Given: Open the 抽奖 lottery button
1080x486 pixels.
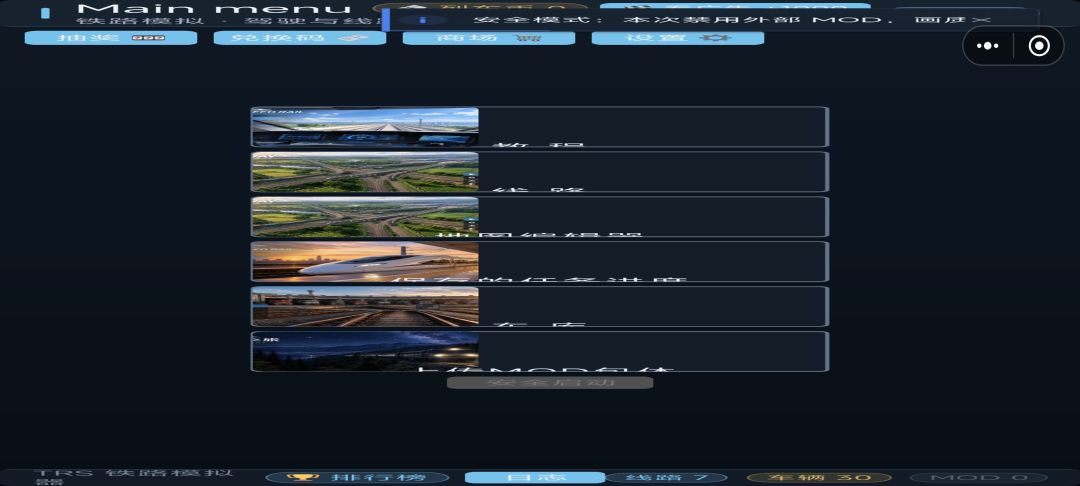Looking at the screenshot, I should click(111, 38).
